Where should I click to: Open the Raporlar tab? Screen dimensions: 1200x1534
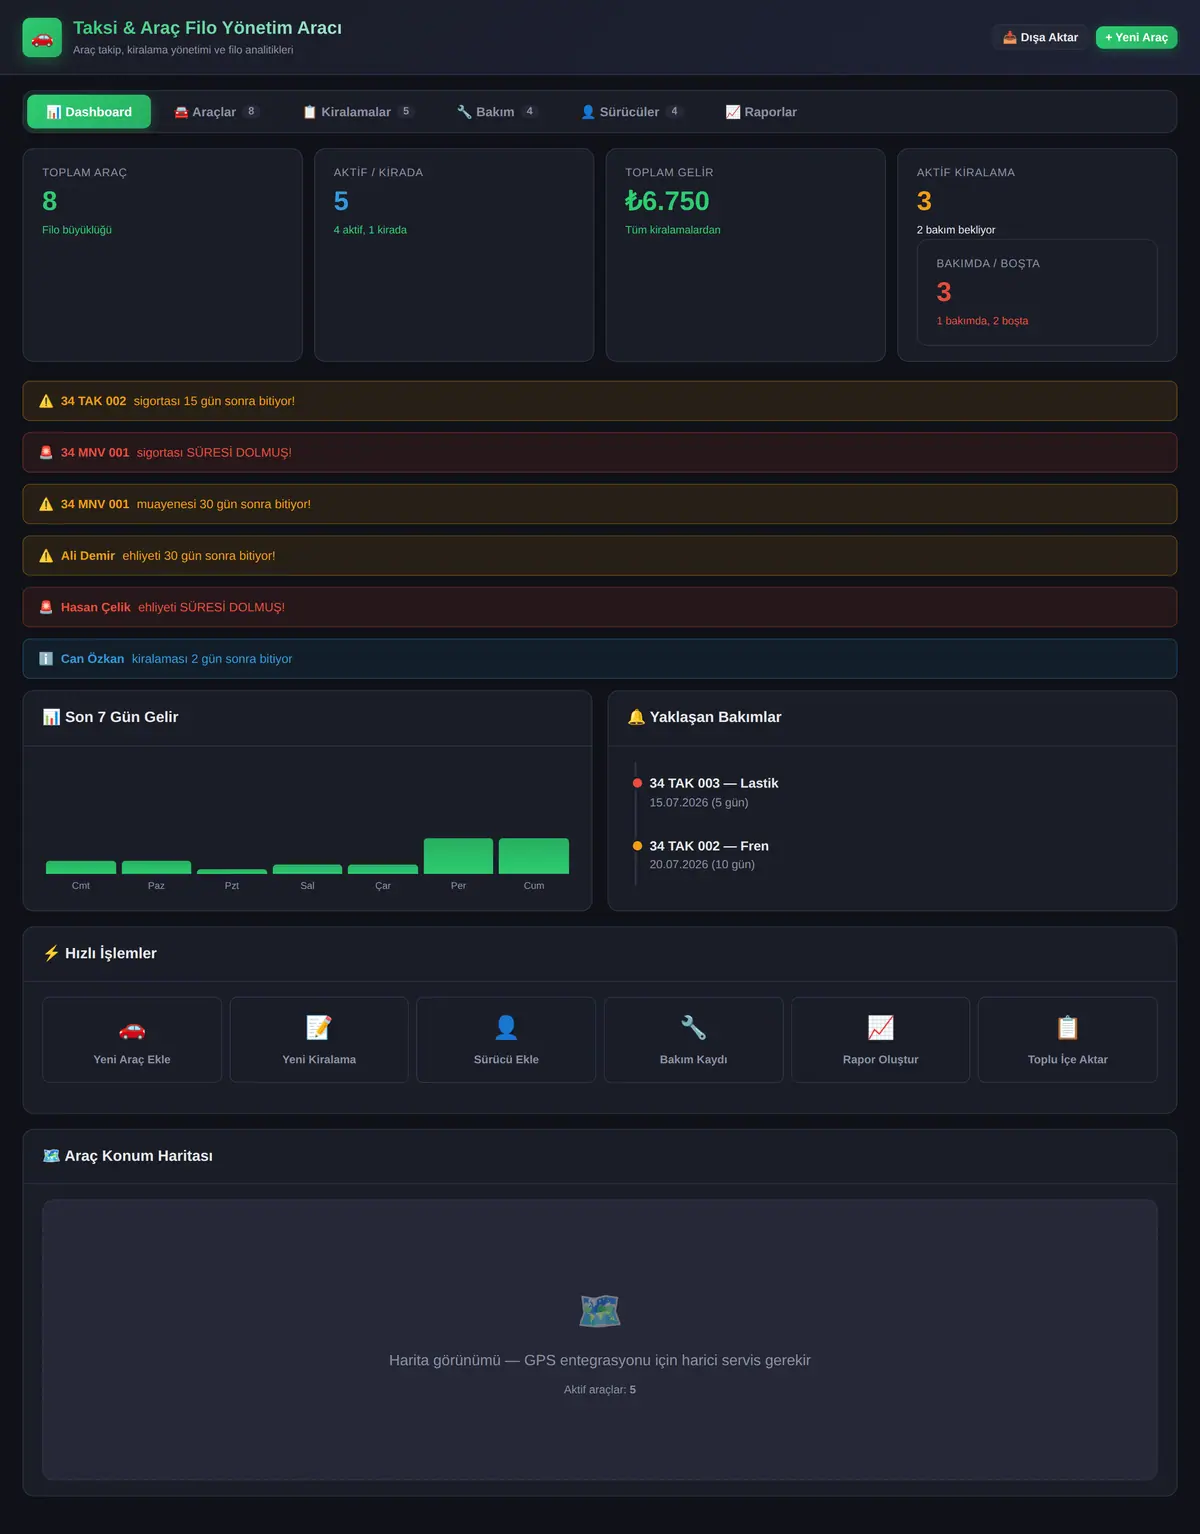pos(761,112)
